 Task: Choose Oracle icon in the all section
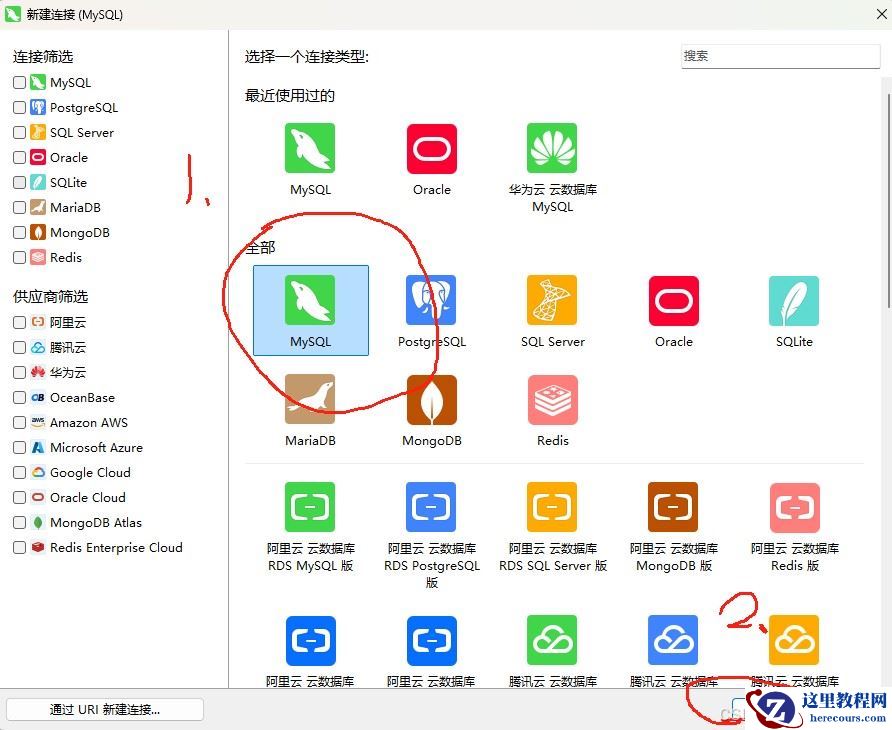(674, 300)
